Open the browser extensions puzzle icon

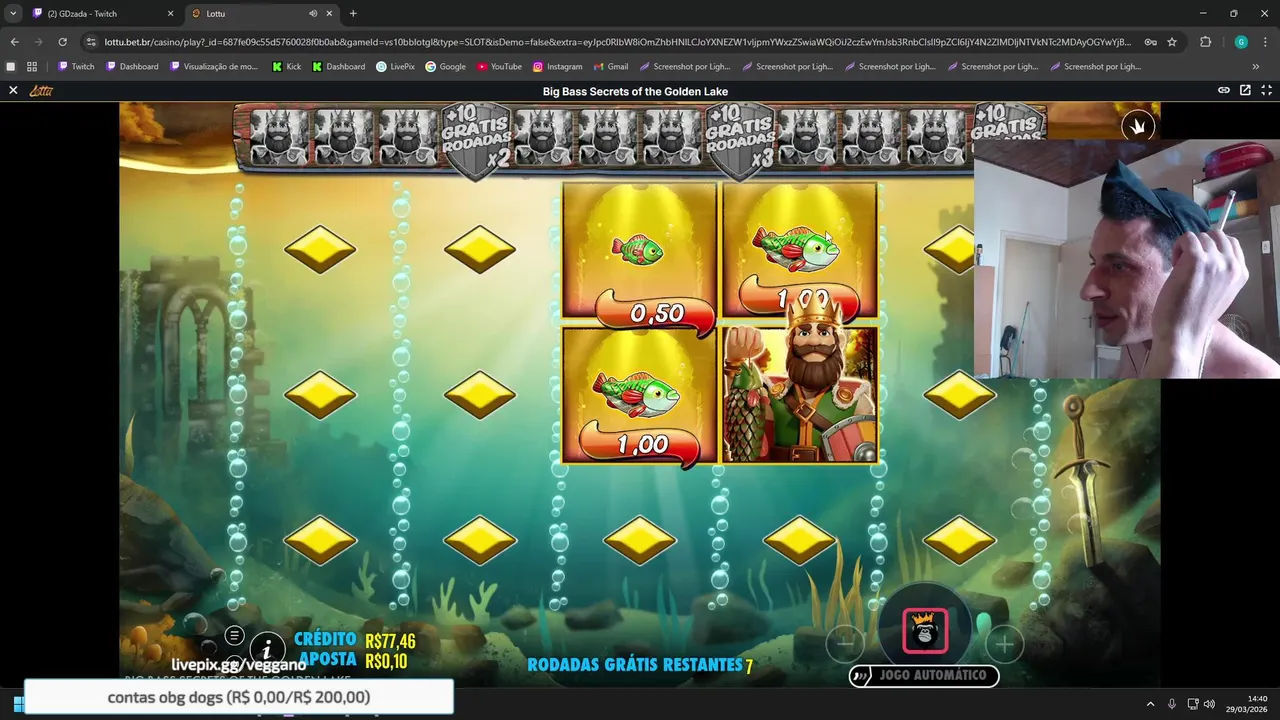[1206, 42]
